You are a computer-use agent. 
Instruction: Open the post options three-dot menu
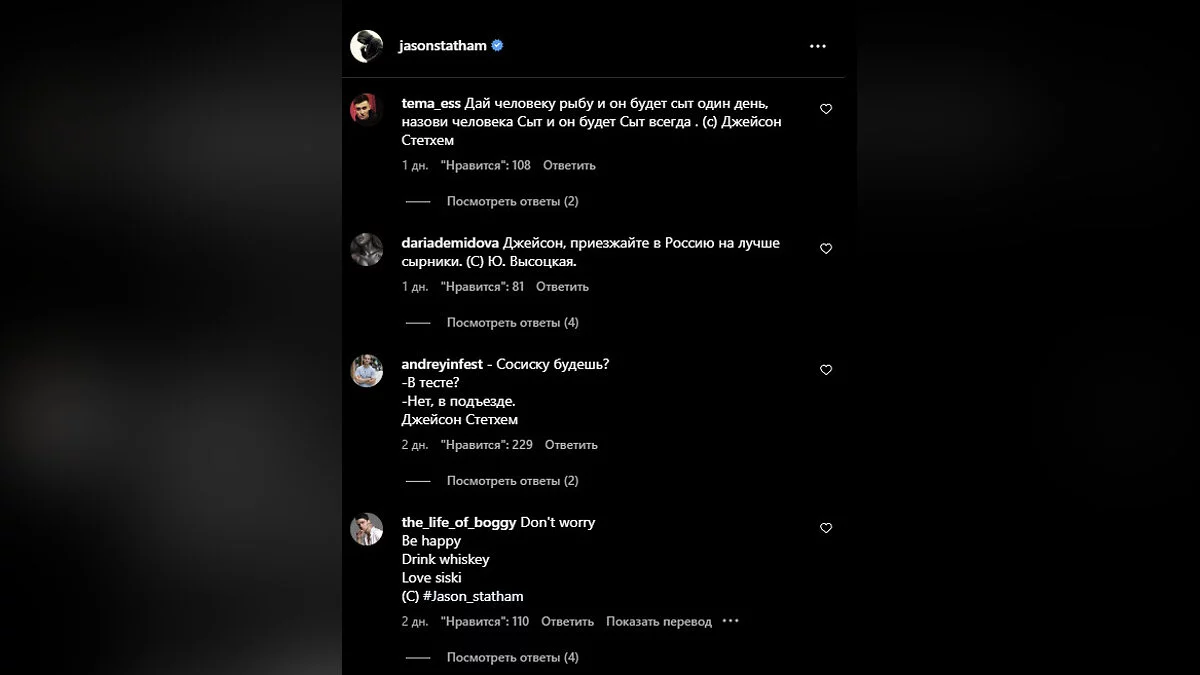[x=818, y=46]
